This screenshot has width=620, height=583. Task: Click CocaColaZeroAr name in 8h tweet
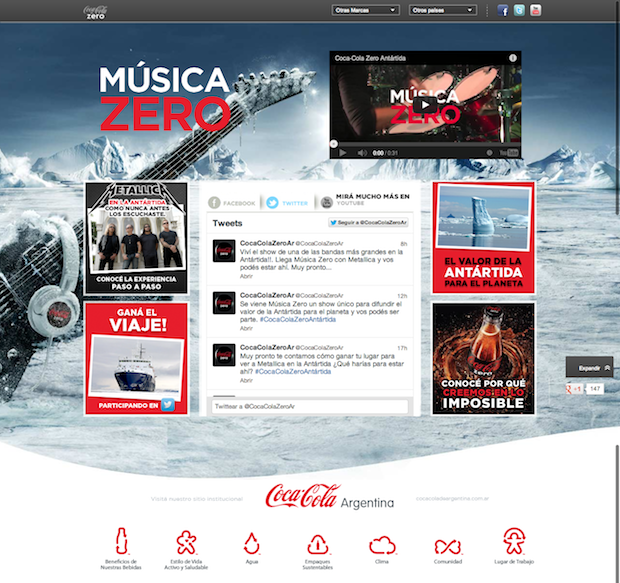click(x=267, y=243)
